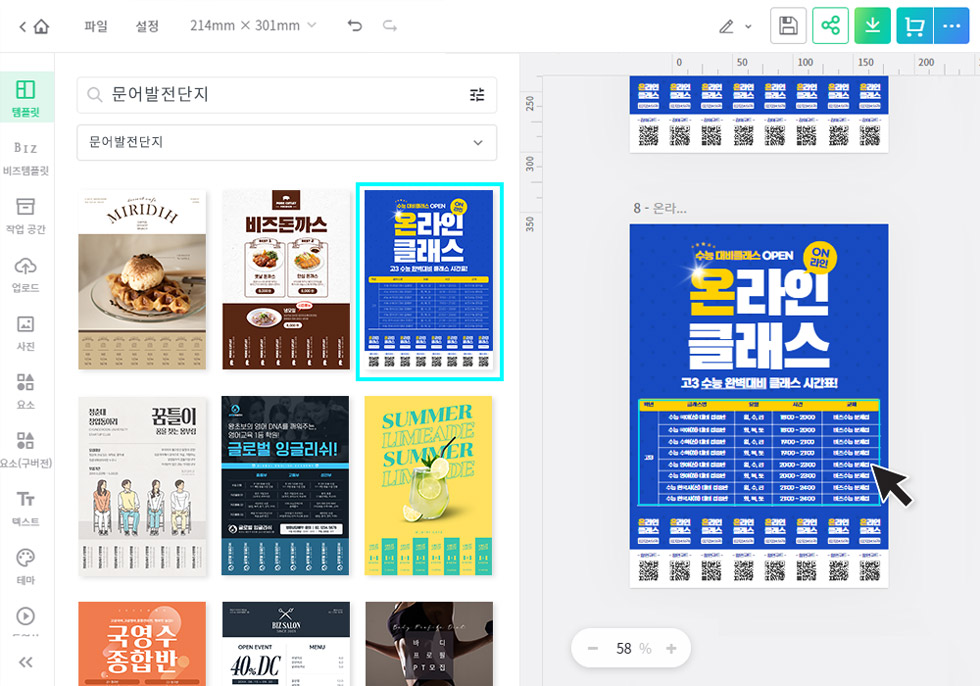This screenshot has width=980, height=686.
Task: Click the blue more options (…) button
Action: [951, 26]
